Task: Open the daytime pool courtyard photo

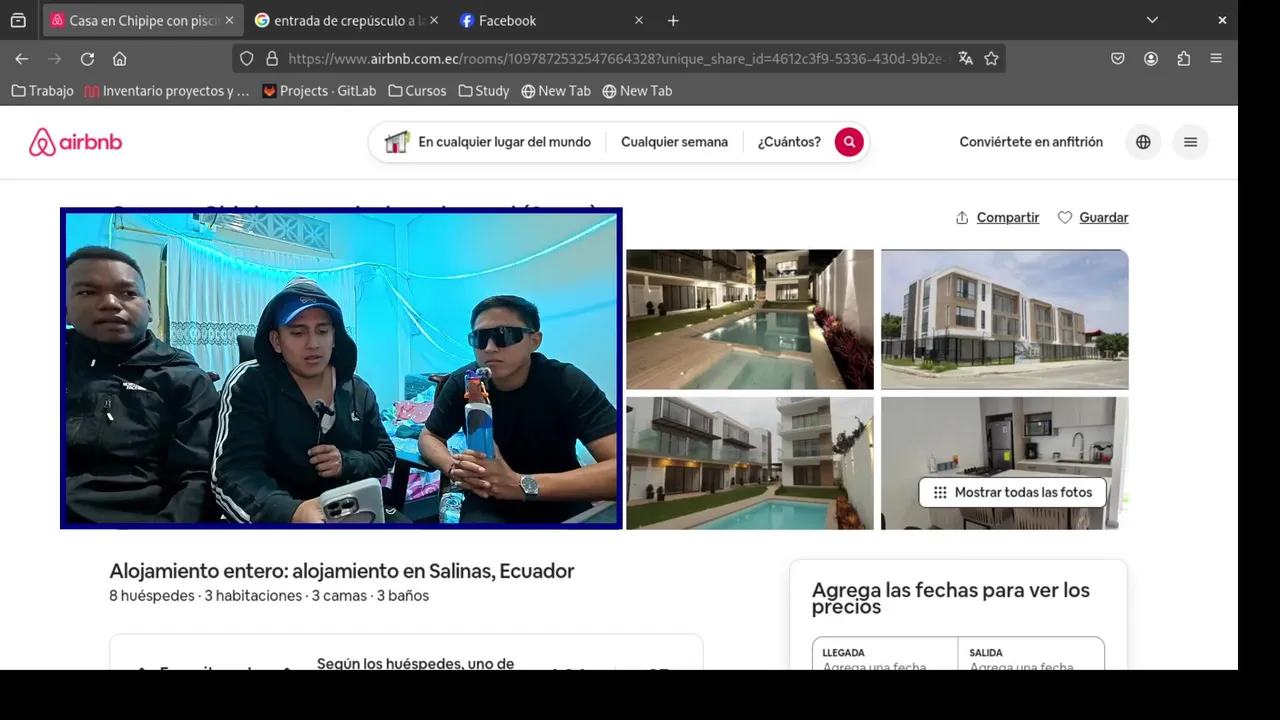Action: click(750, 463)
